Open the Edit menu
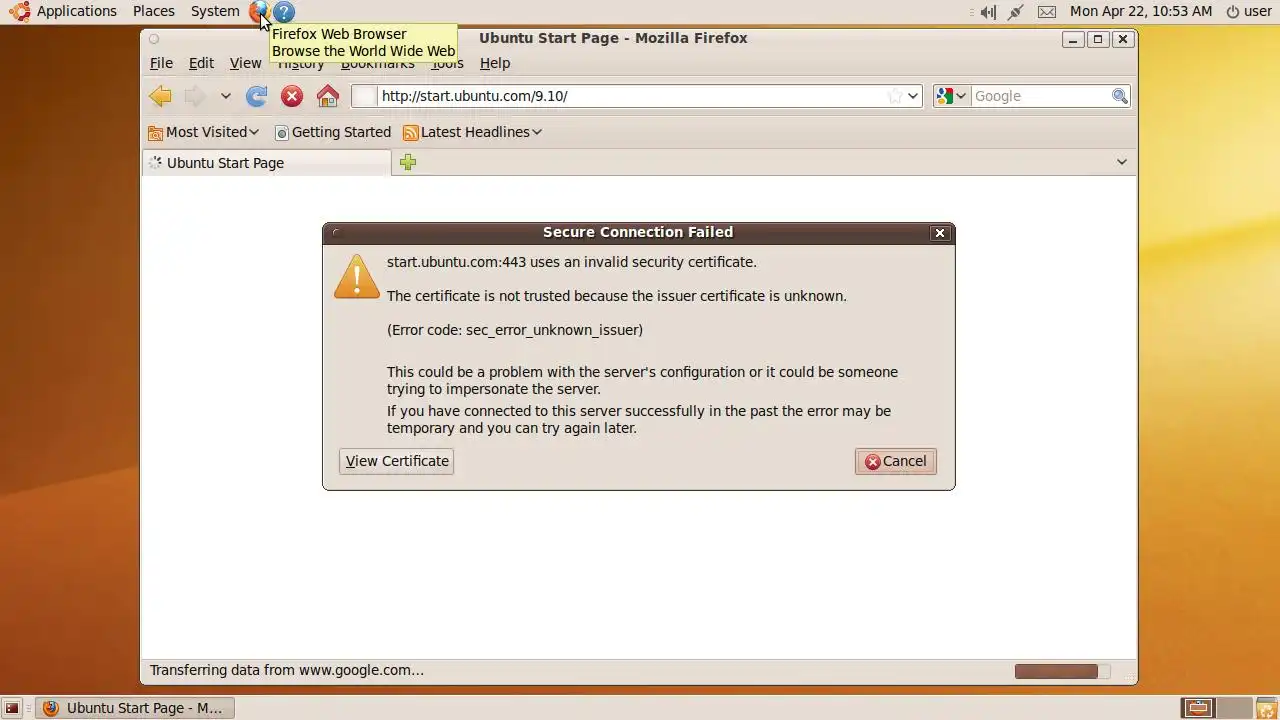 [201, 63]
